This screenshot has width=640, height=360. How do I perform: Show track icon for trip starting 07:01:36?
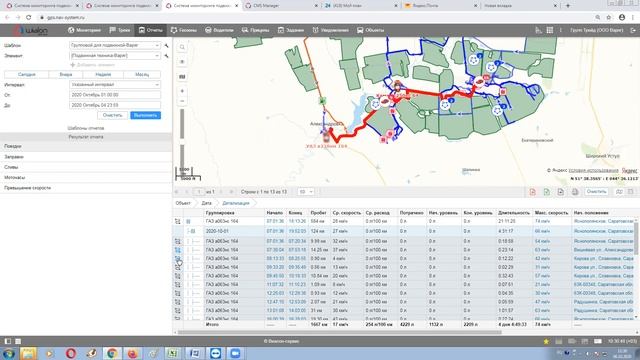point(178,241)
